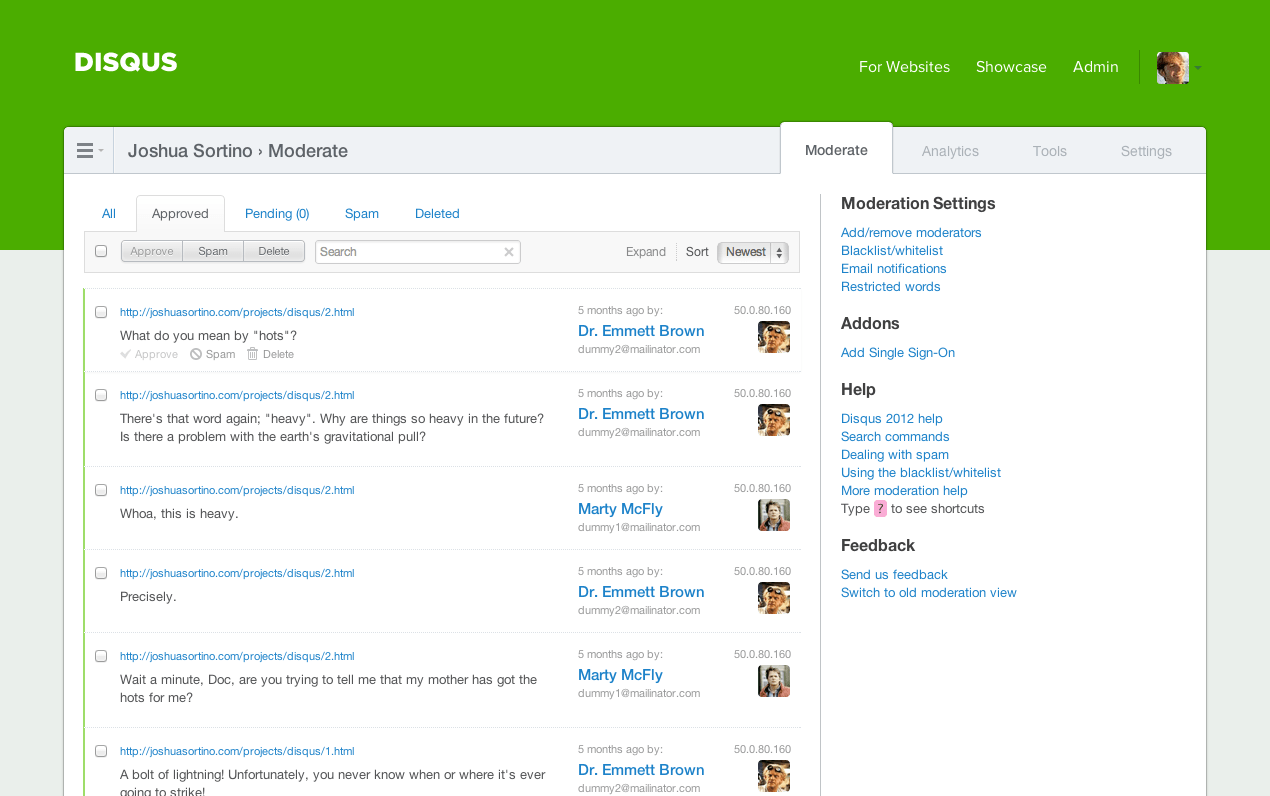Click the Approve button in bulk toolbar
This screenshot has width=1270, height=796.
152,251
